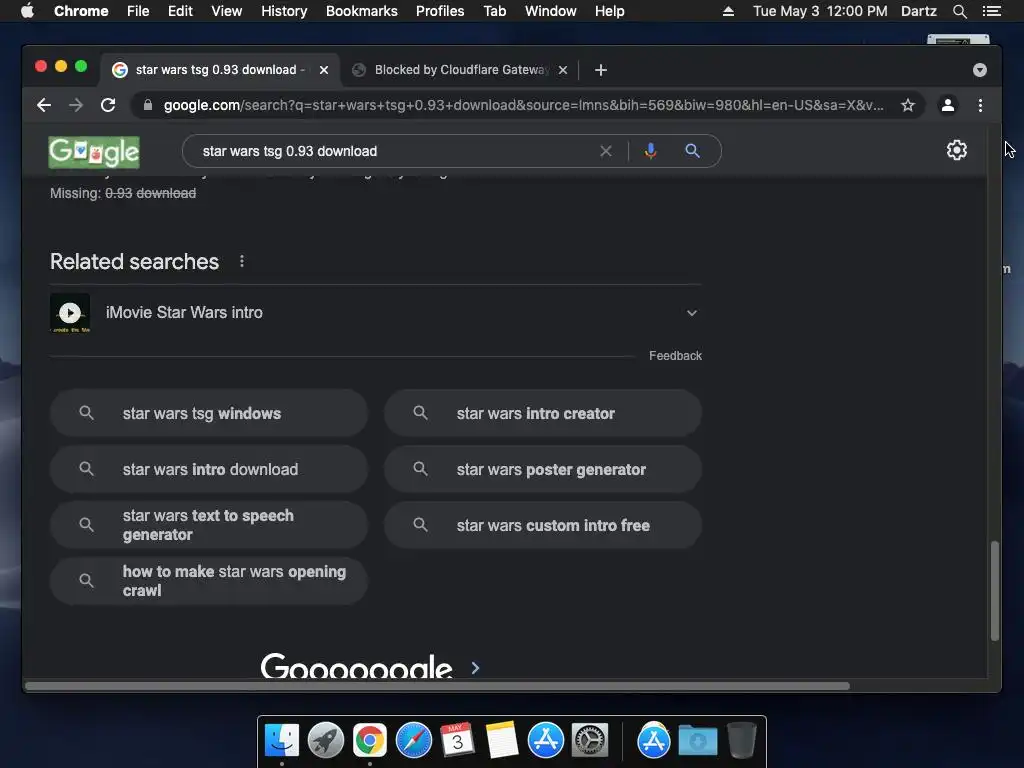Click into the Google search input field
The image size is (1024, 768).
[x=392, y=151]
